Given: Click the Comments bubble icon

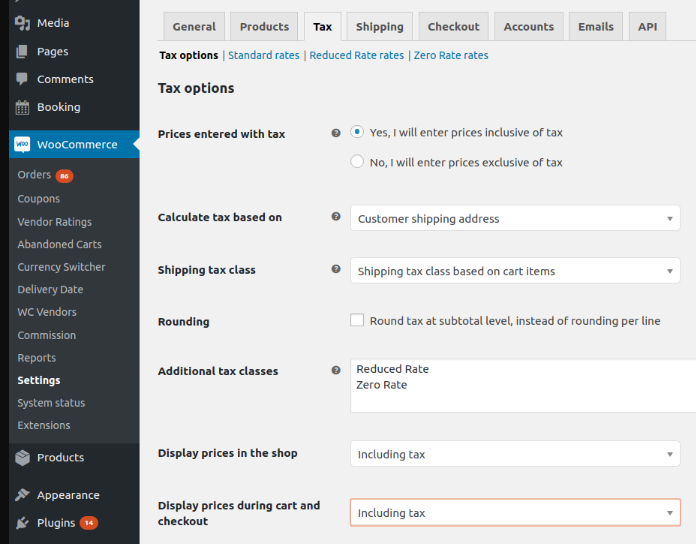Looking at the screenshot, I should pos(22,79).
